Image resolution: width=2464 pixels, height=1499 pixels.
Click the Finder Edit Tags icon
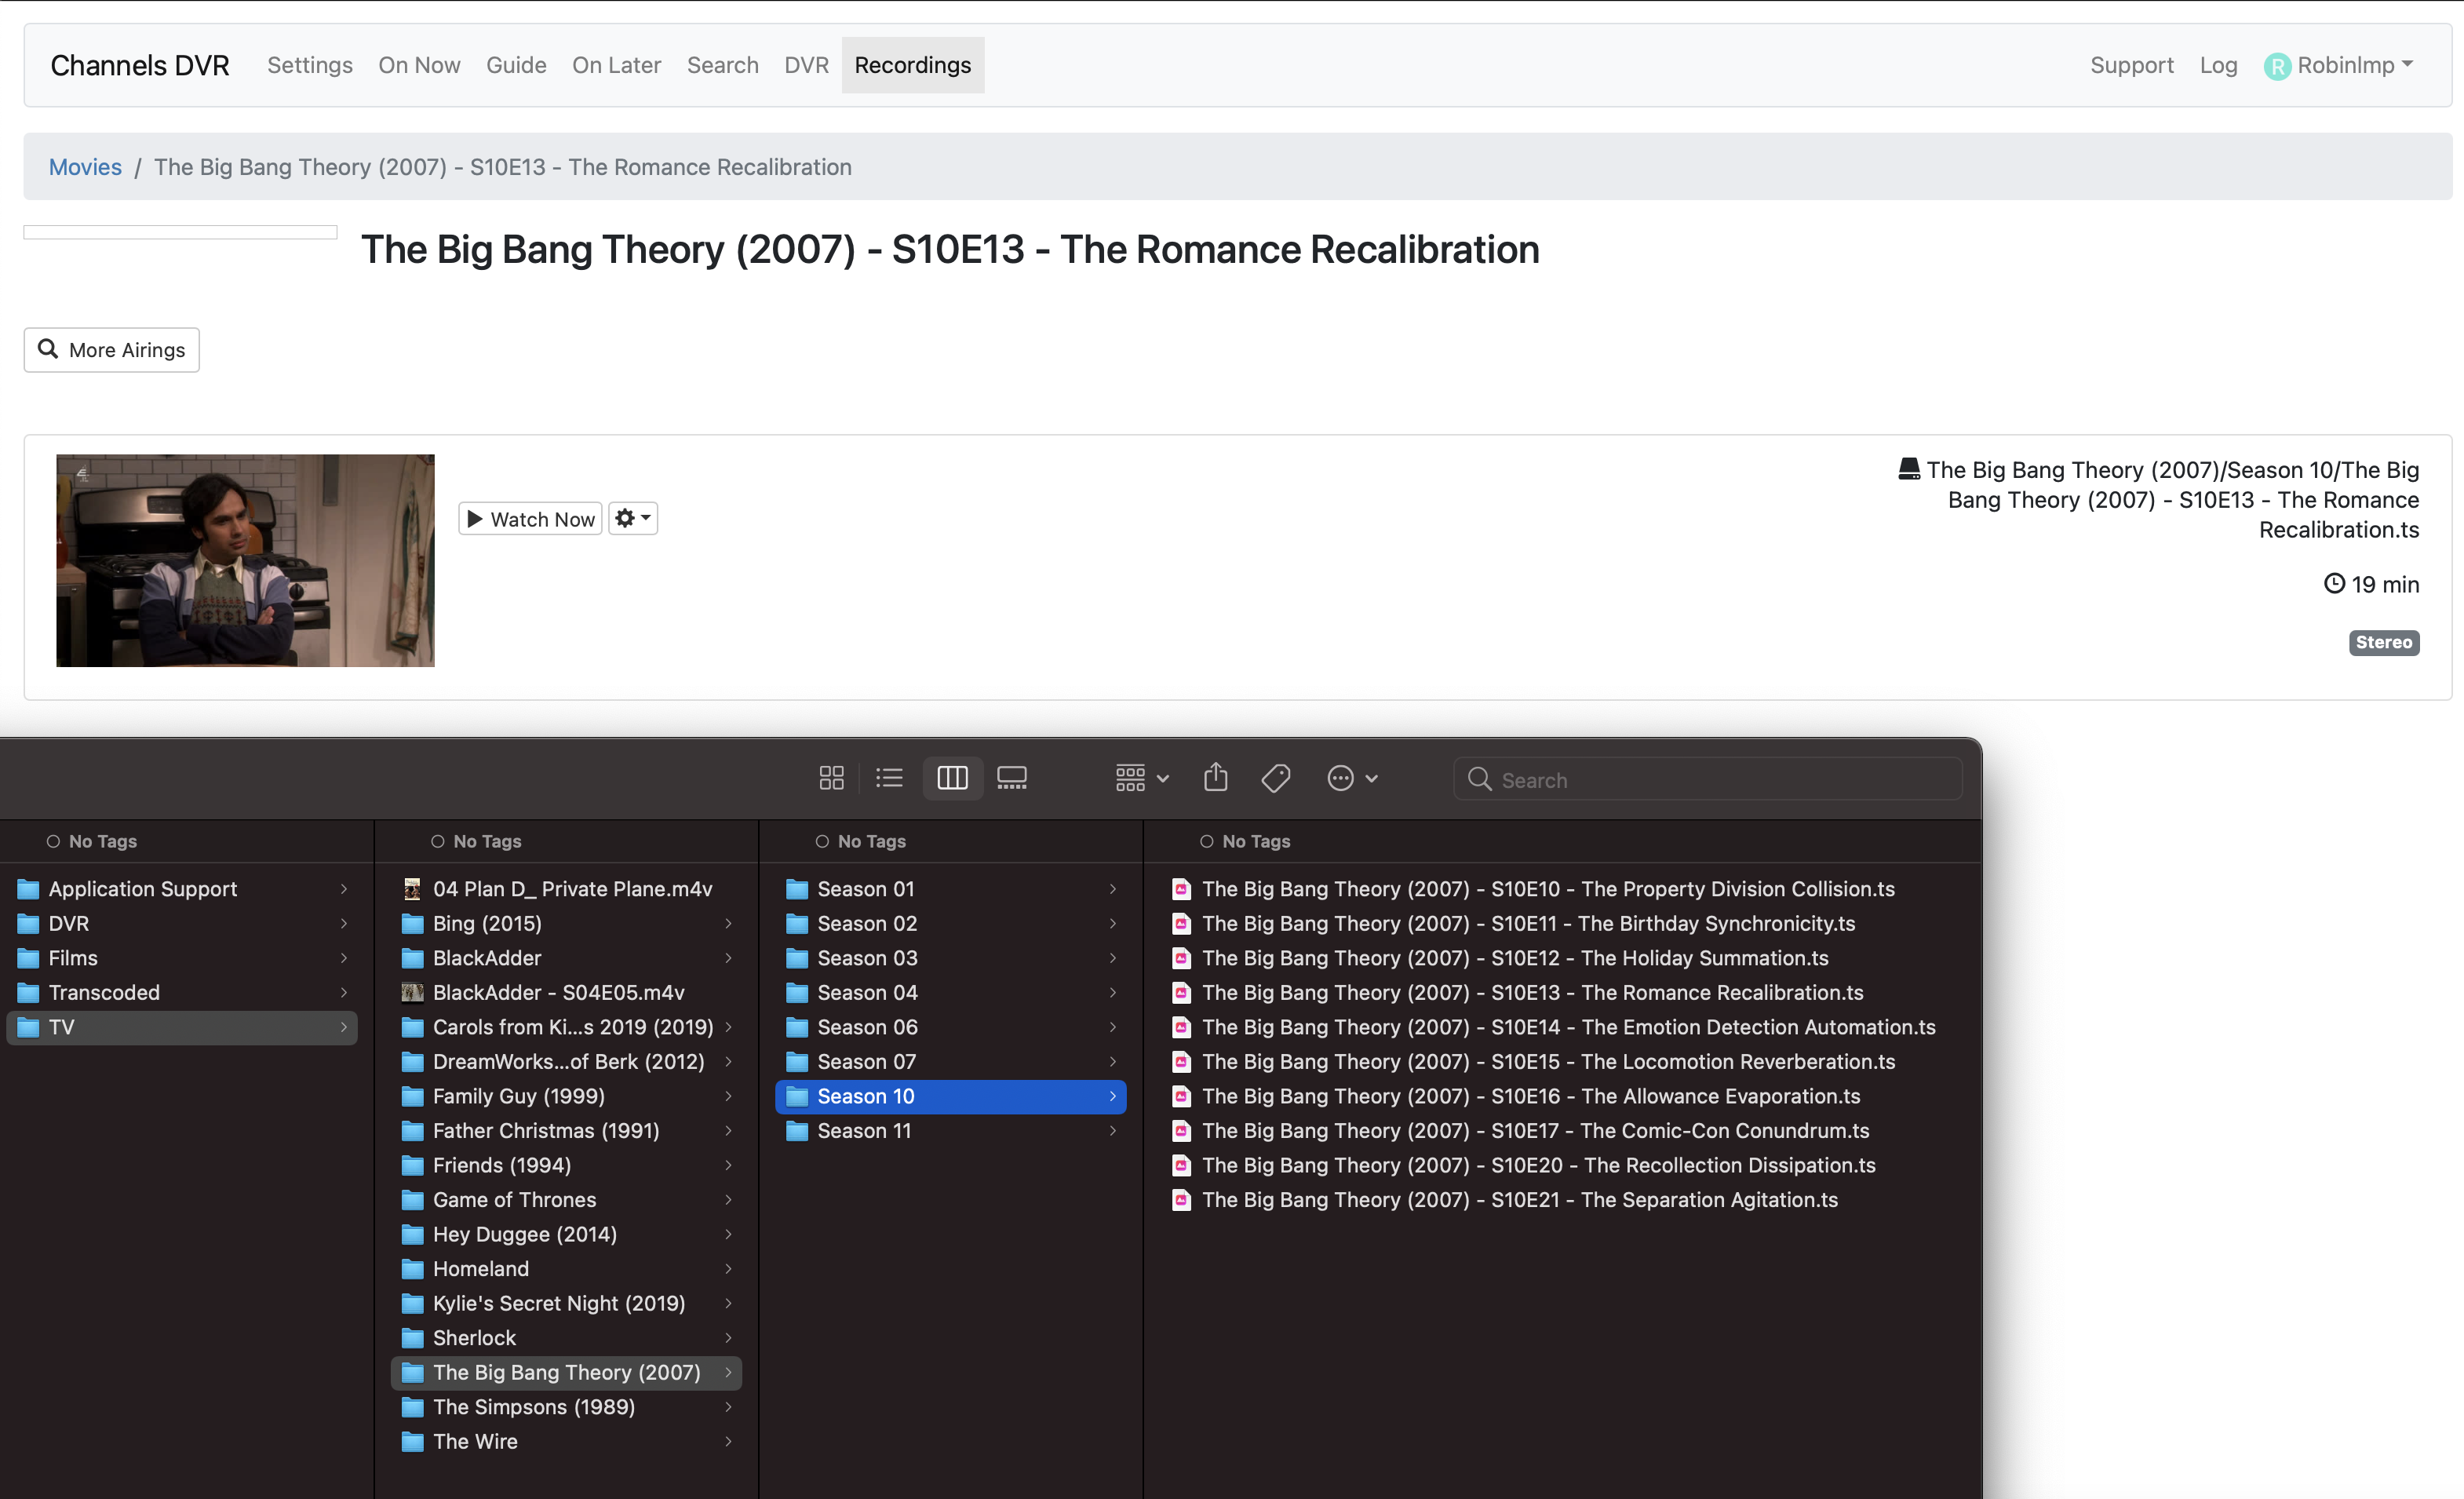pos(1275,778)
